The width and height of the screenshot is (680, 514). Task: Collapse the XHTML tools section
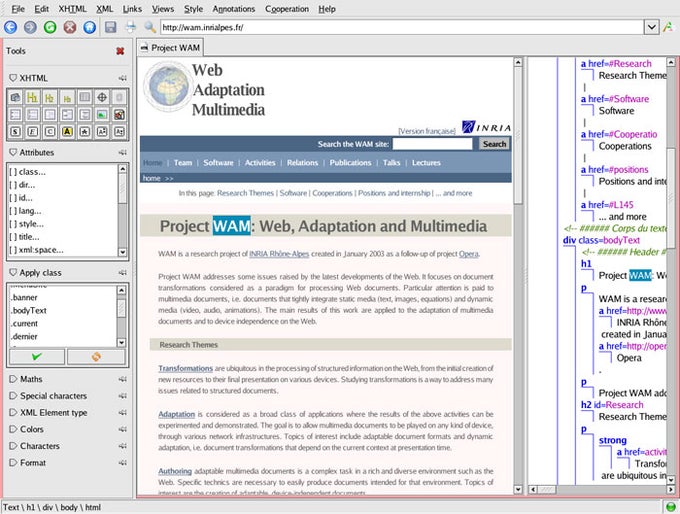tap(13, 78)
